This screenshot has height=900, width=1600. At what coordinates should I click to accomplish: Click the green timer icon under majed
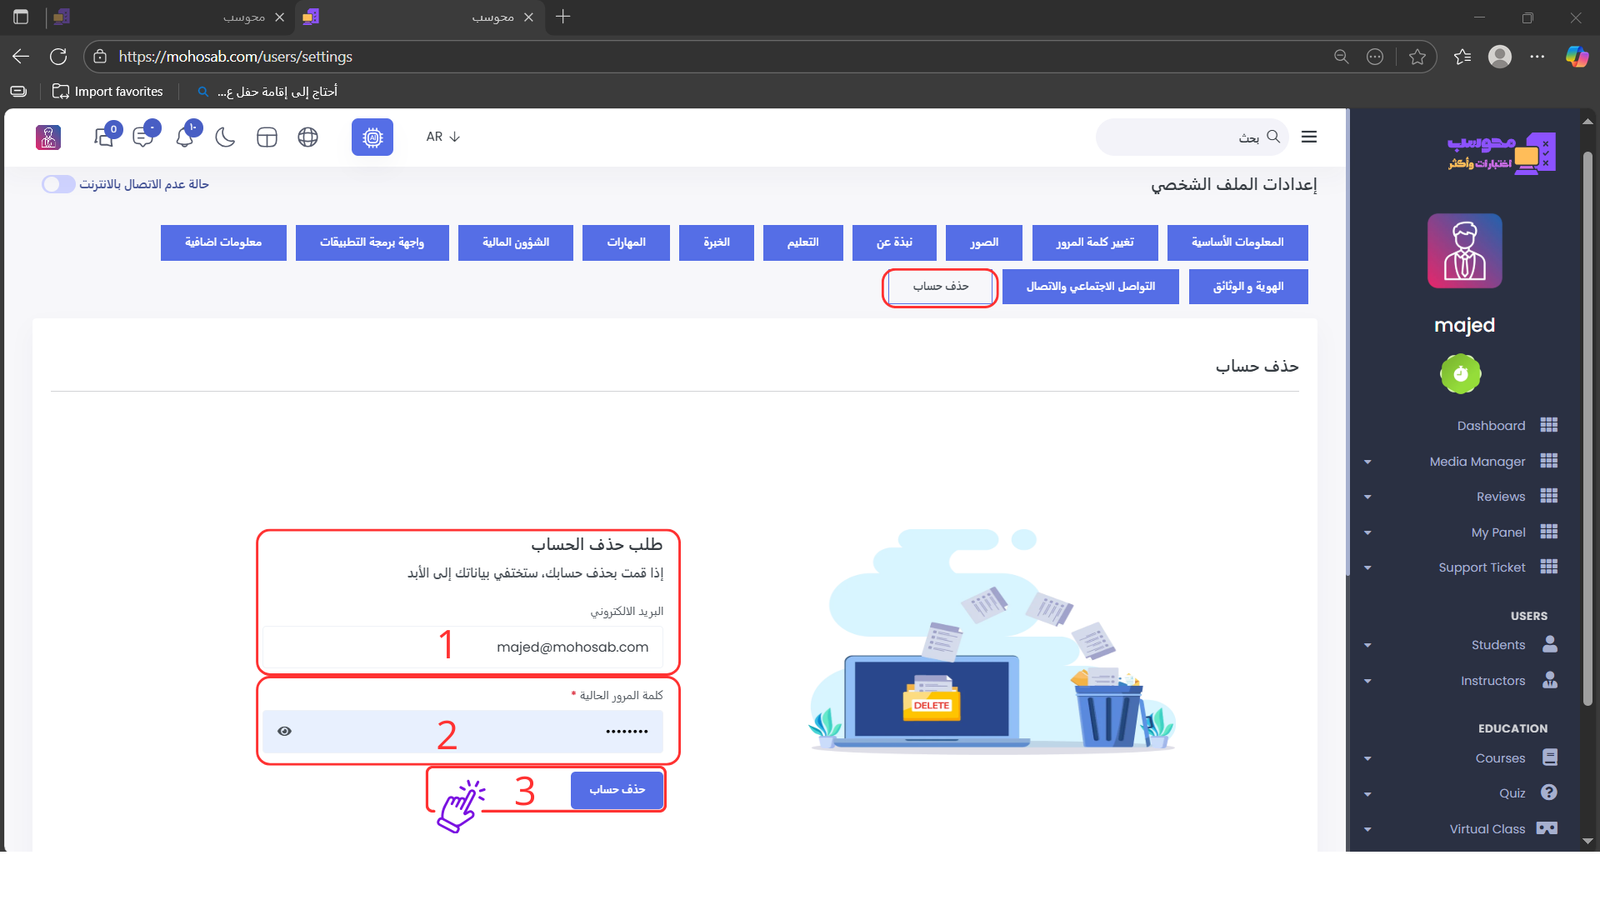[1460, 374]
